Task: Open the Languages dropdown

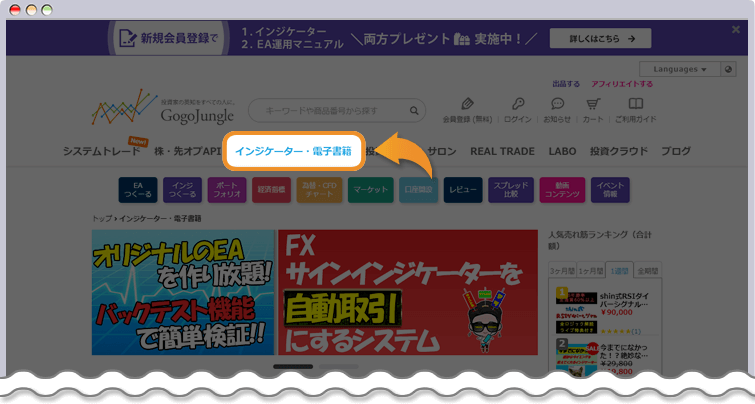Action: coord(680,69)
